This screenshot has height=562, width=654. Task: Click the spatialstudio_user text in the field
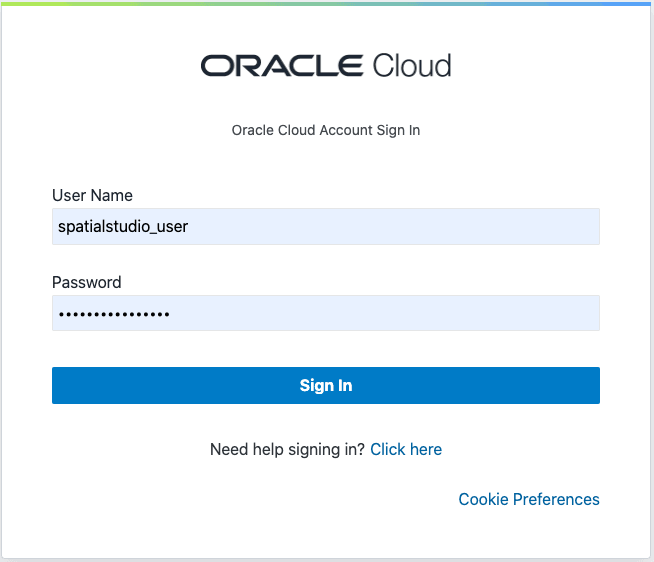click(x=123, y=227)
